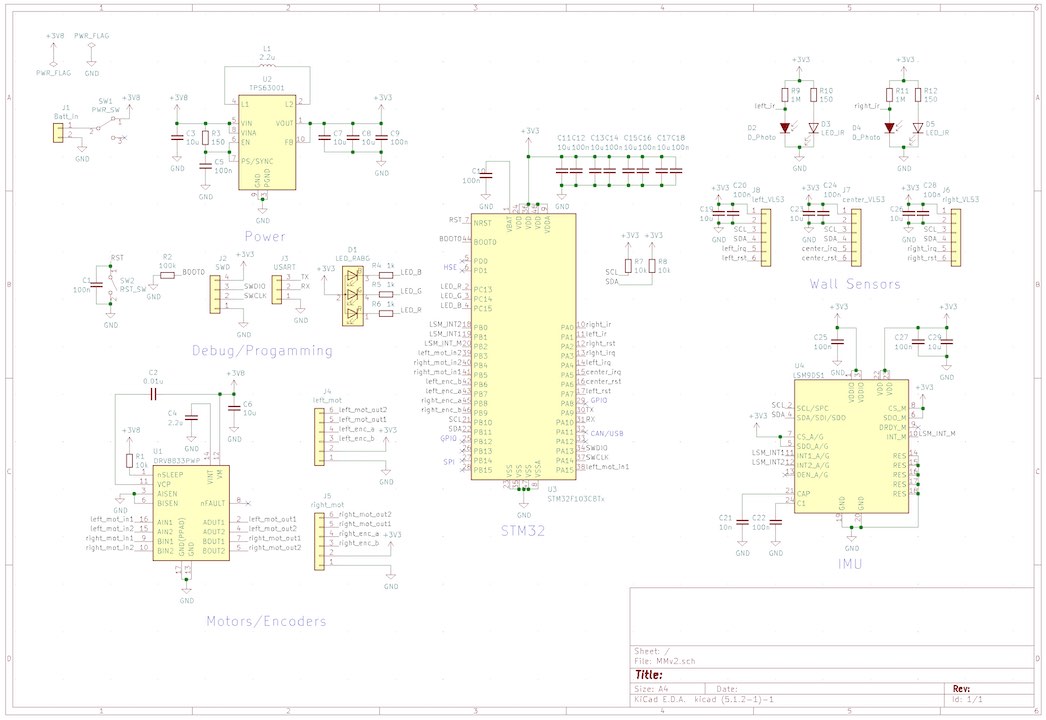Click the SWD connector J2 symbol

212,295
